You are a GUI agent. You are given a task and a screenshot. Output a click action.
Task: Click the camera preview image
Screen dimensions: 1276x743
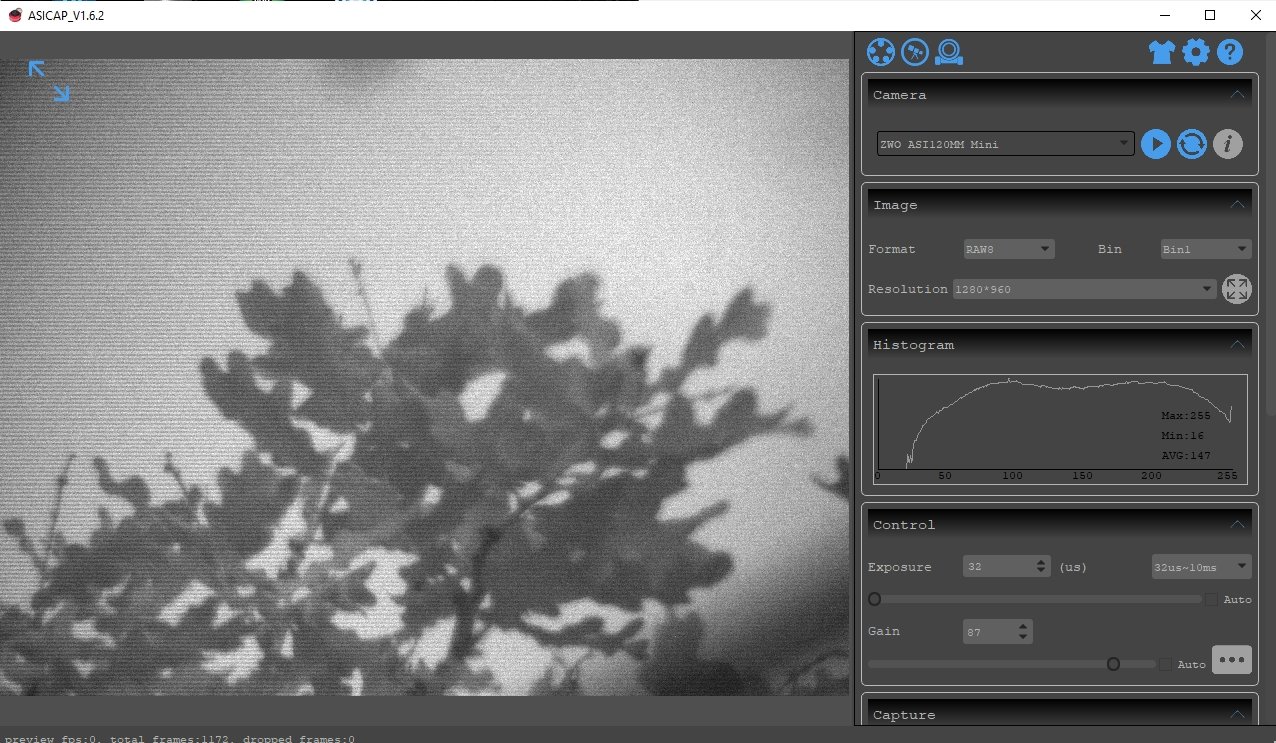click(424, 377)
